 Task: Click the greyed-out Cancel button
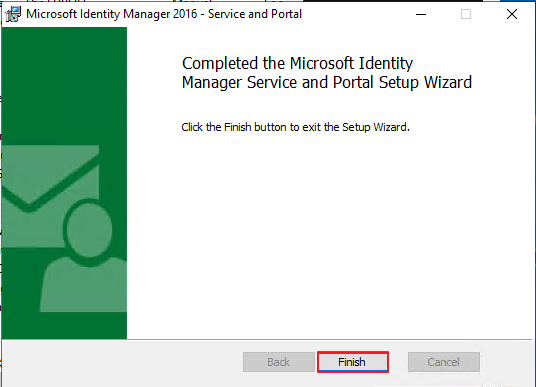tap(444, 362)
